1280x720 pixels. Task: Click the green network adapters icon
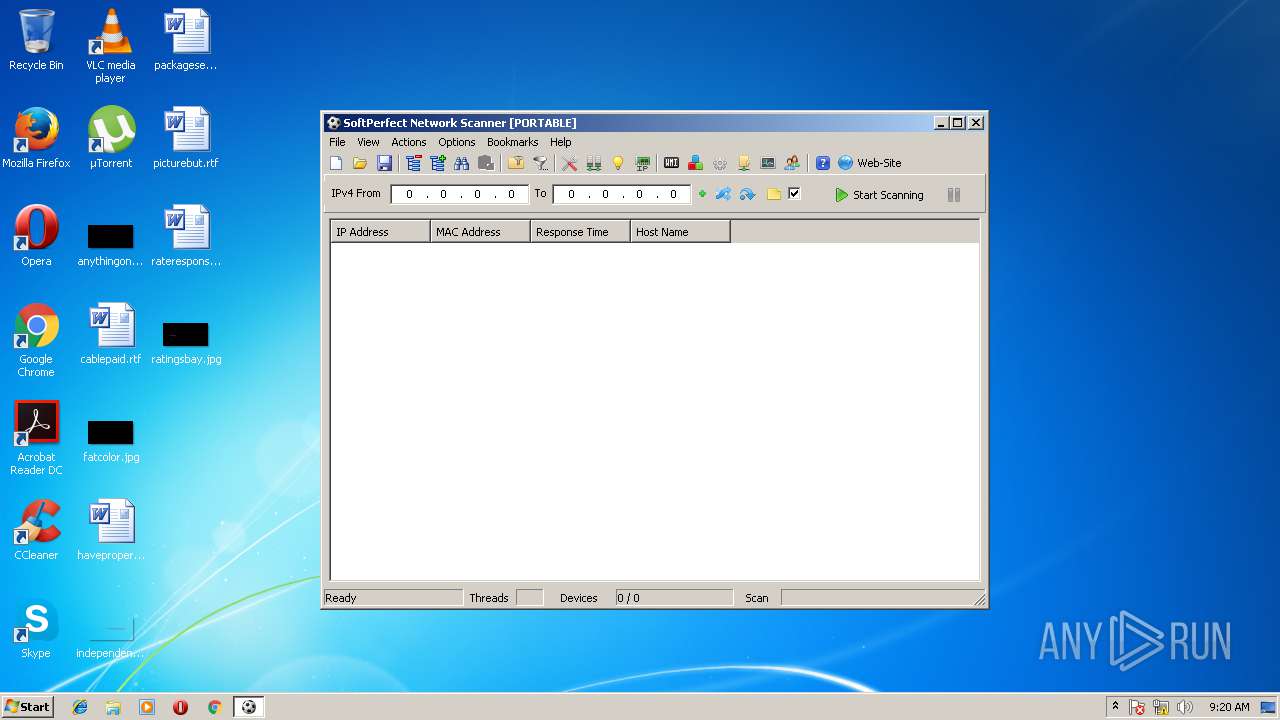[x=594, y=163]
